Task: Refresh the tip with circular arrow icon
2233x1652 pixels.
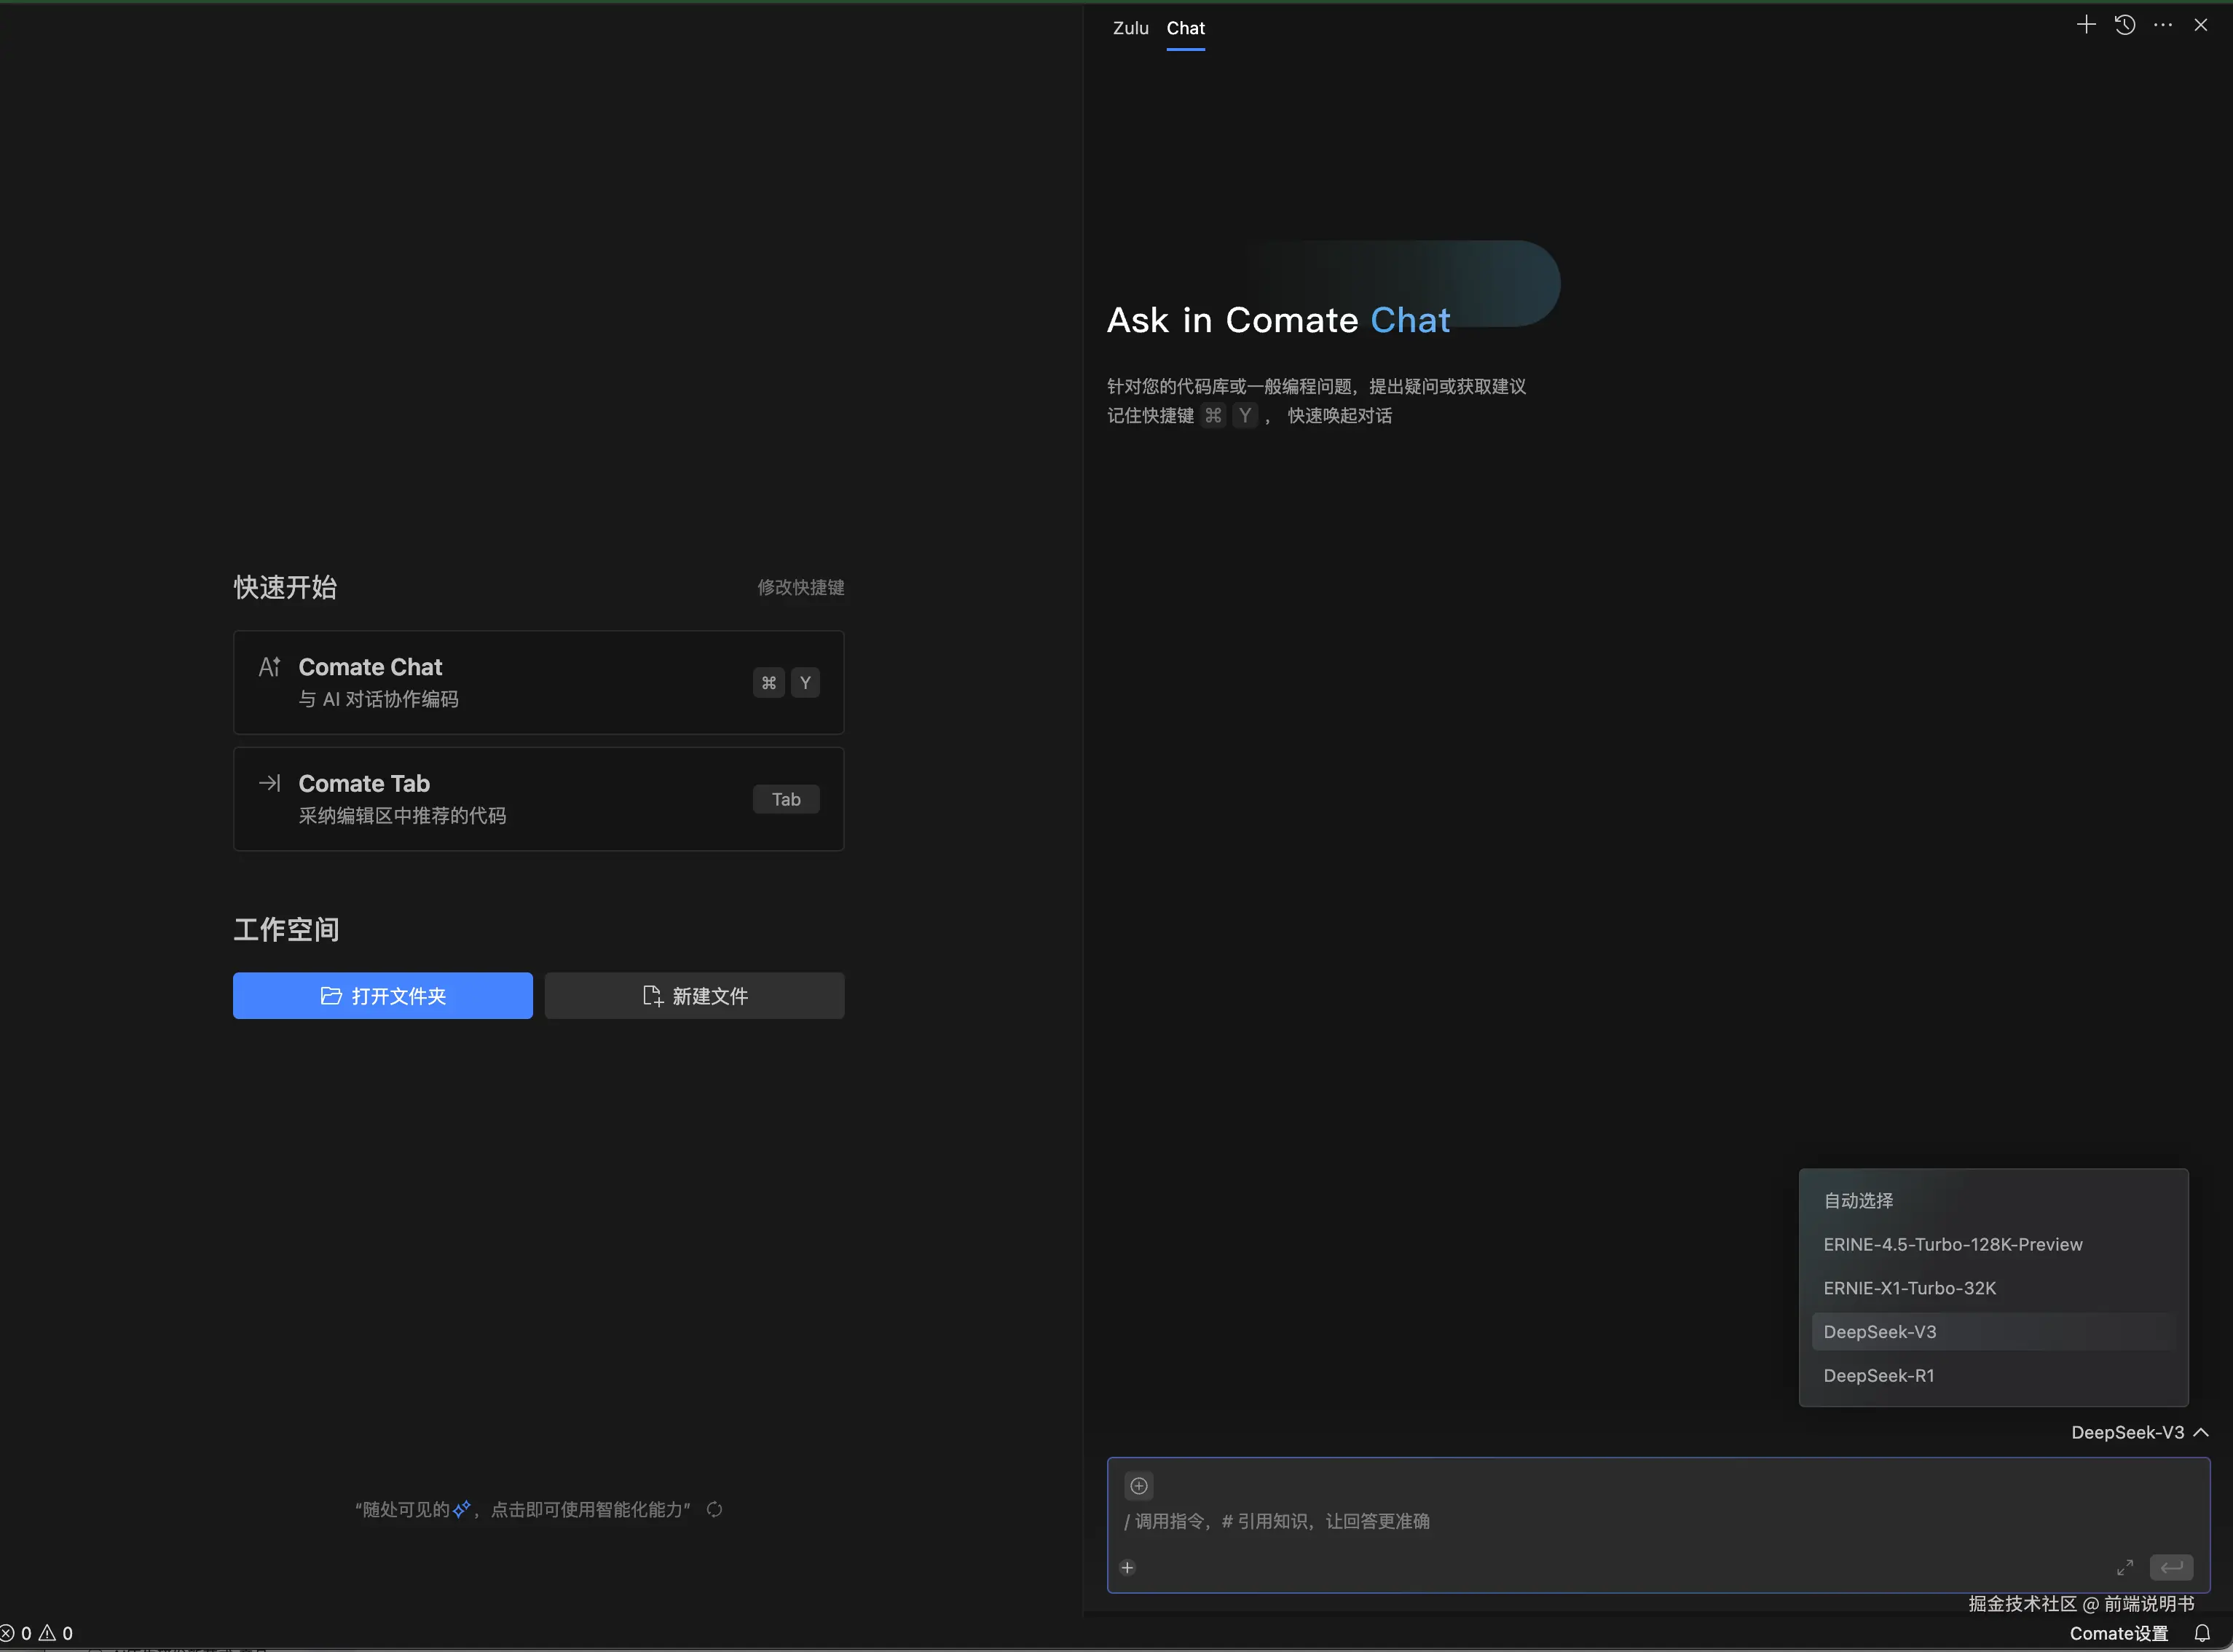Action: [714, 1510]
